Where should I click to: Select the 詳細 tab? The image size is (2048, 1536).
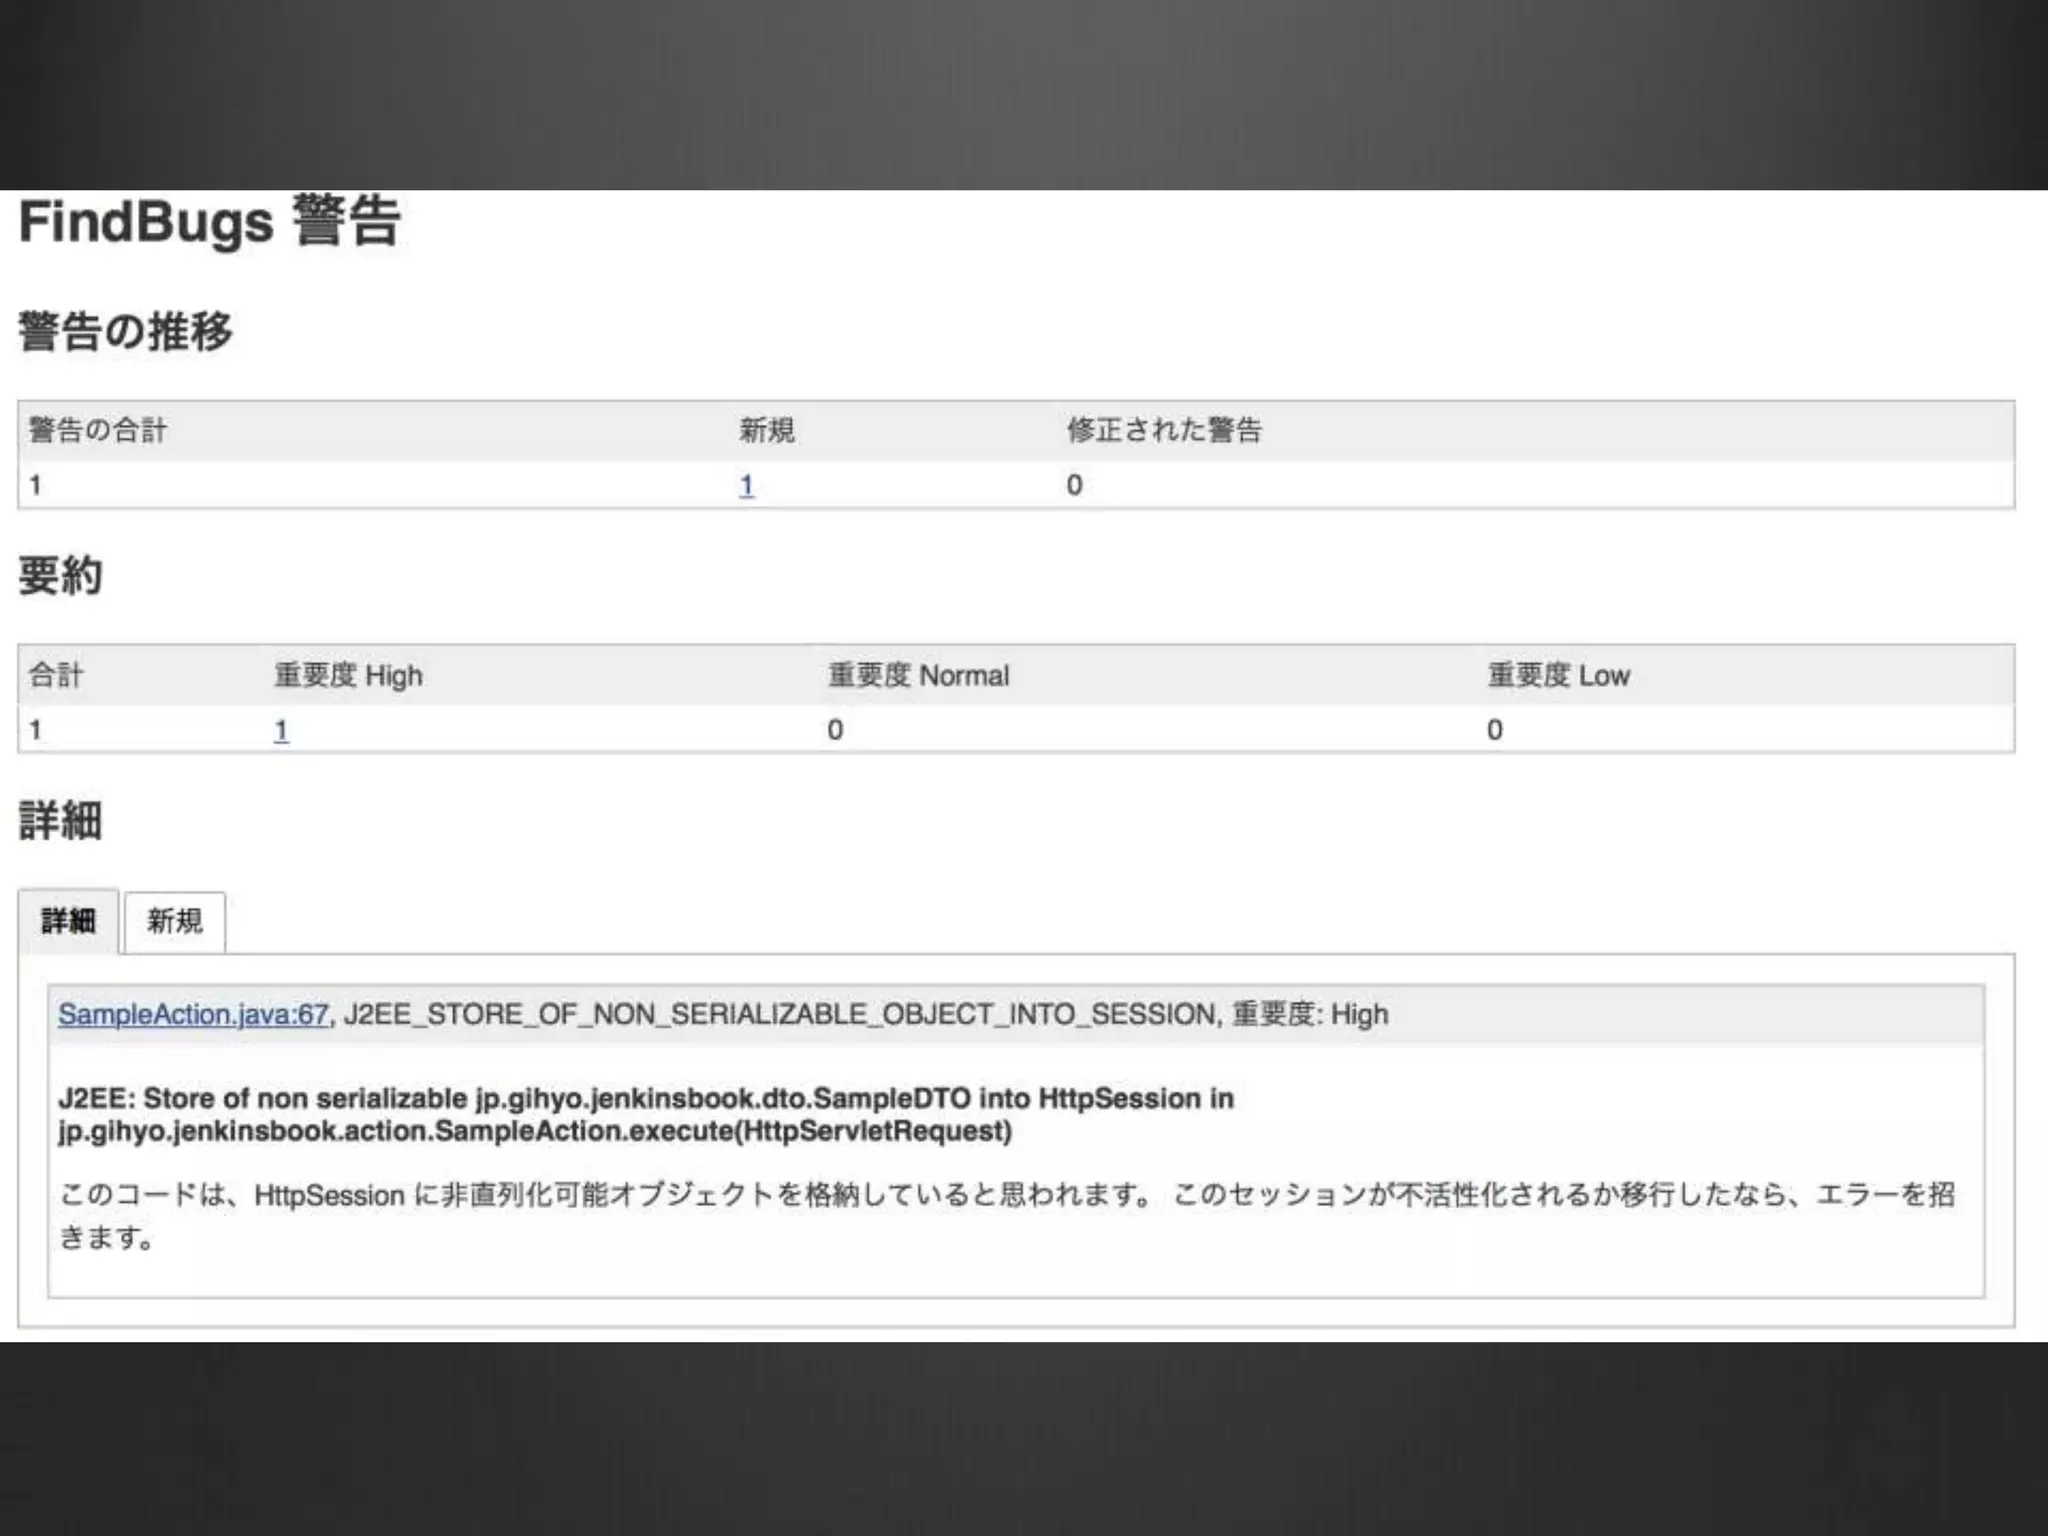point(69,921)
